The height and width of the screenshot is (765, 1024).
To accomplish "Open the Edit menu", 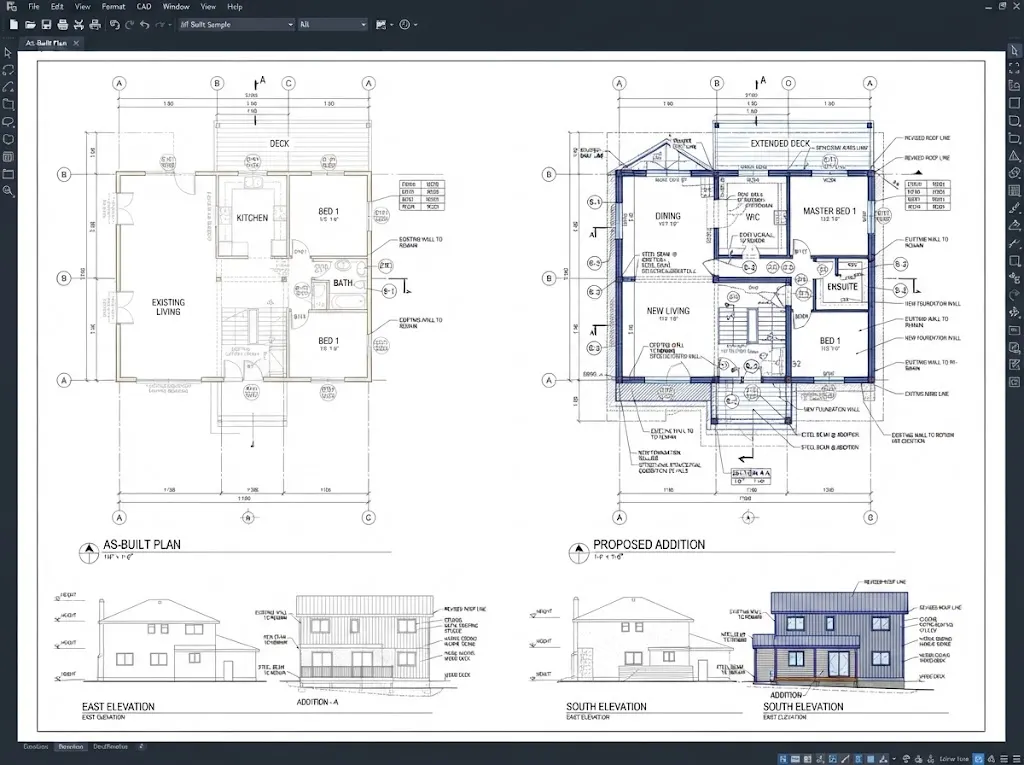I will [x=57, y=7].
